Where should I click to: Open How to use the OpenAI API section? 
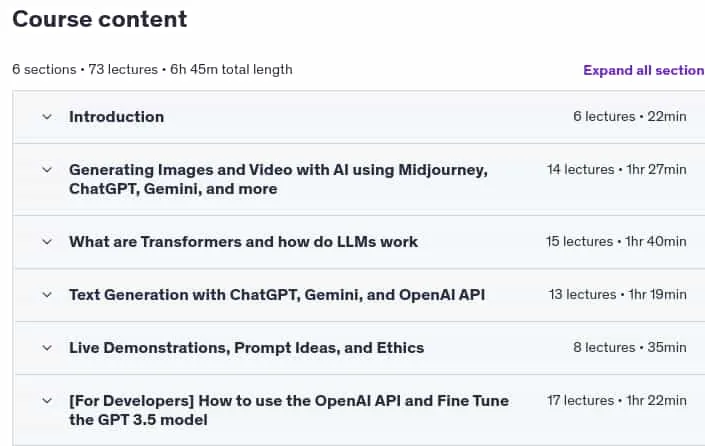pos(289,410)
